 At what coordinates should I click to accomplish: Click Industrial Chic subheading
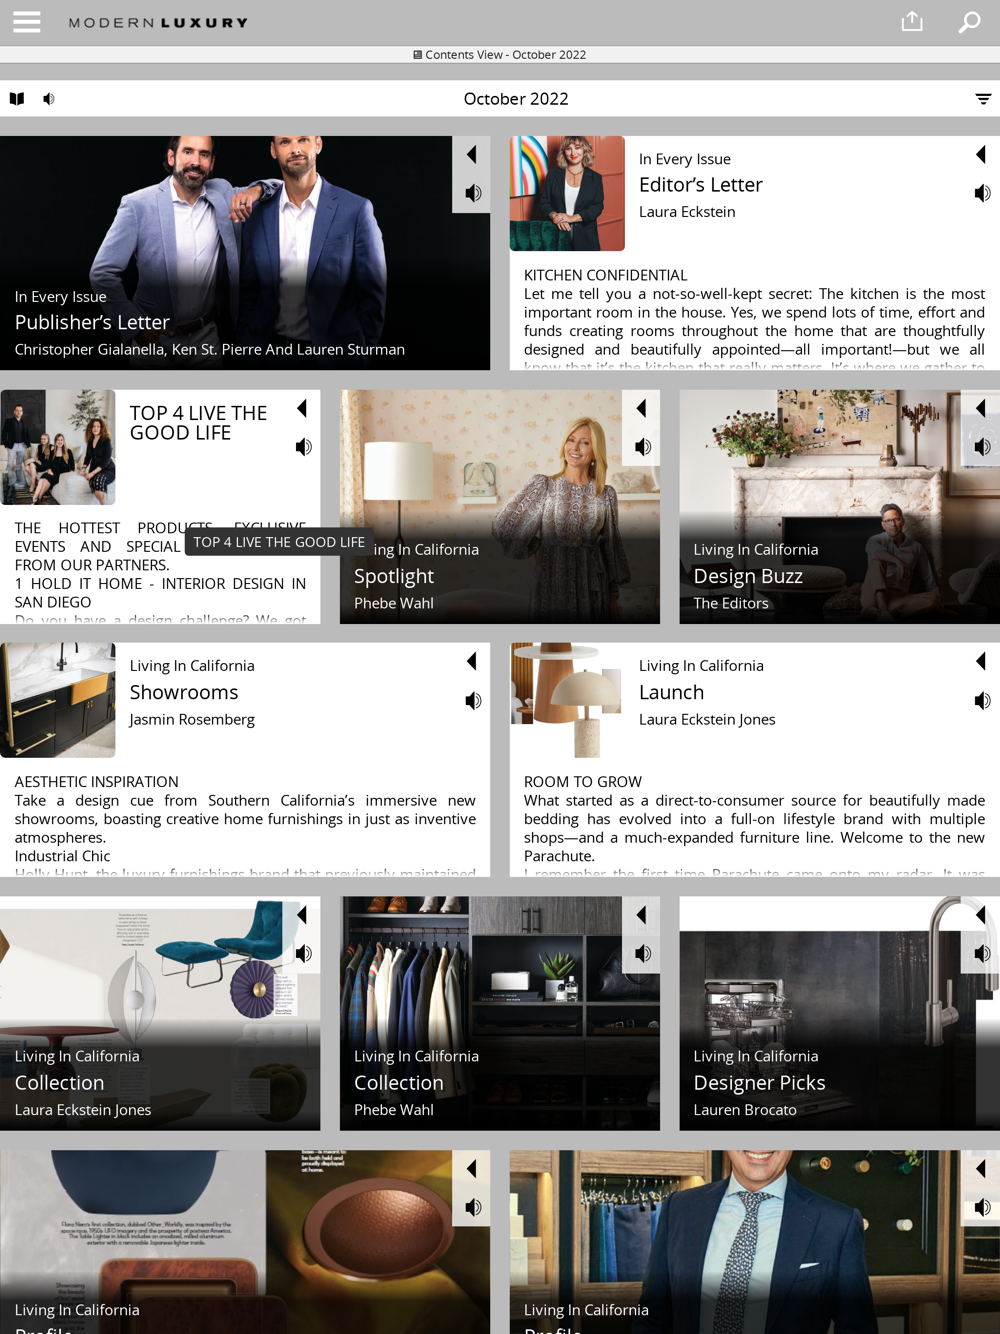click(x=62, y=856)
